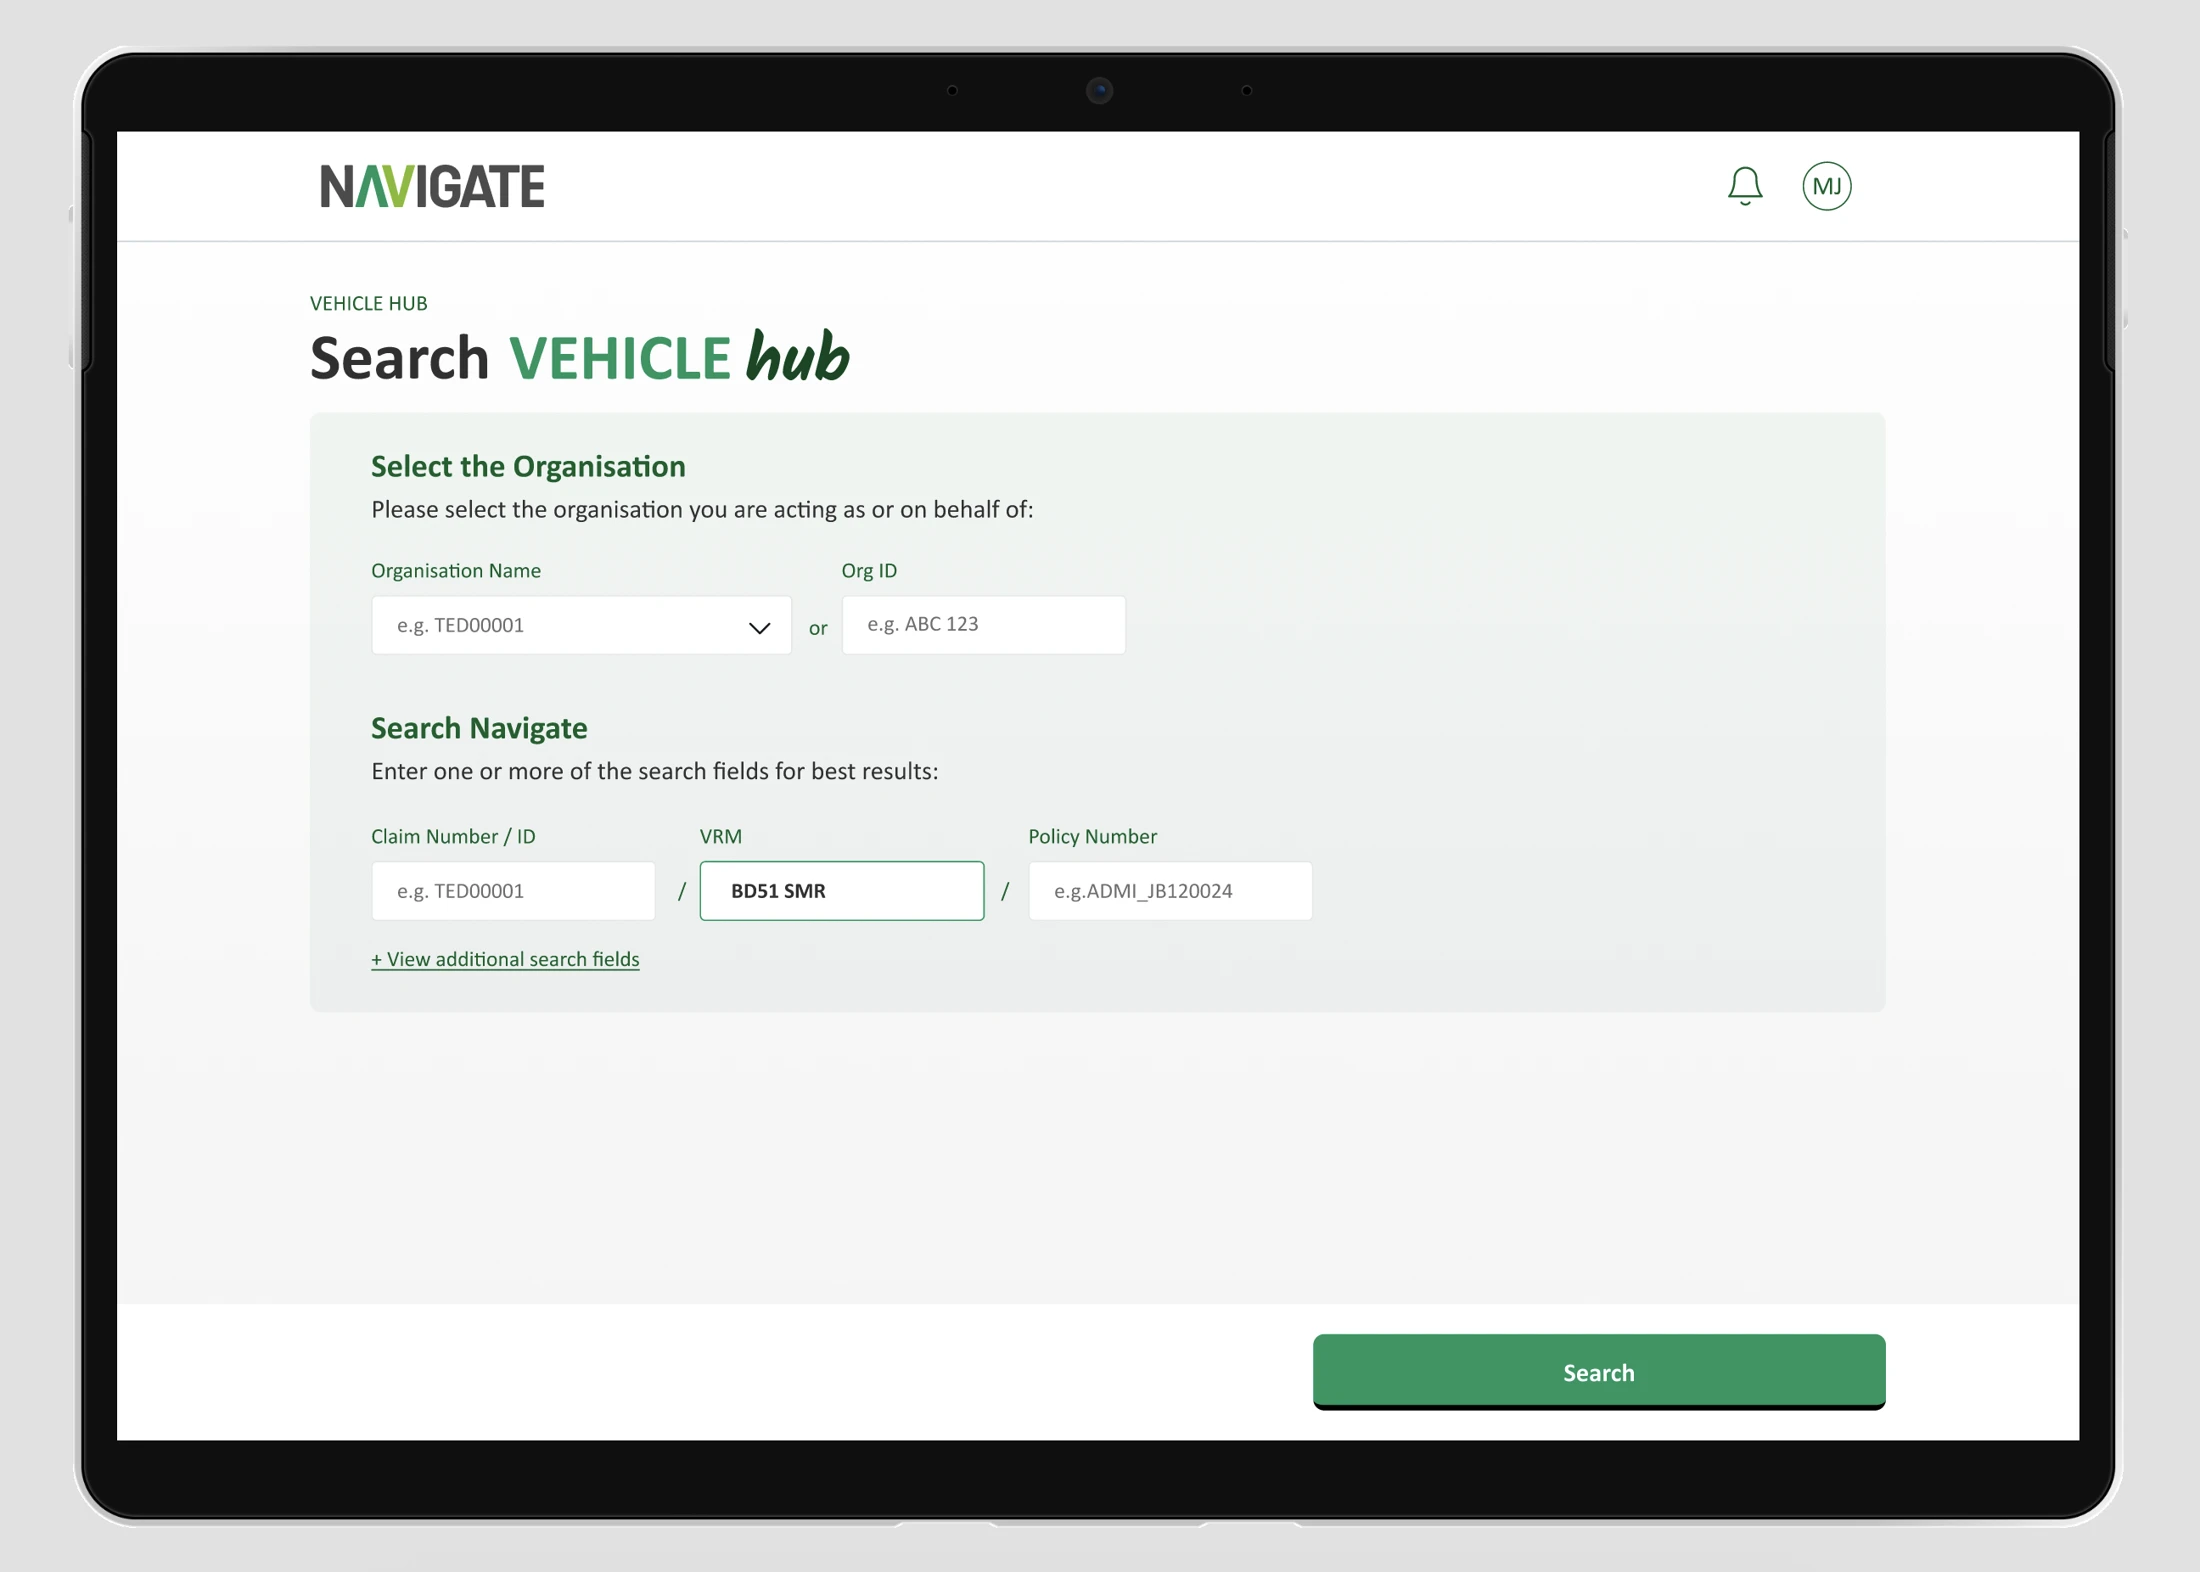The width and height of the screenshot is (2200, 1572).
Task: Click the Search VEHICLE hub page title
Action: point(580,357)
